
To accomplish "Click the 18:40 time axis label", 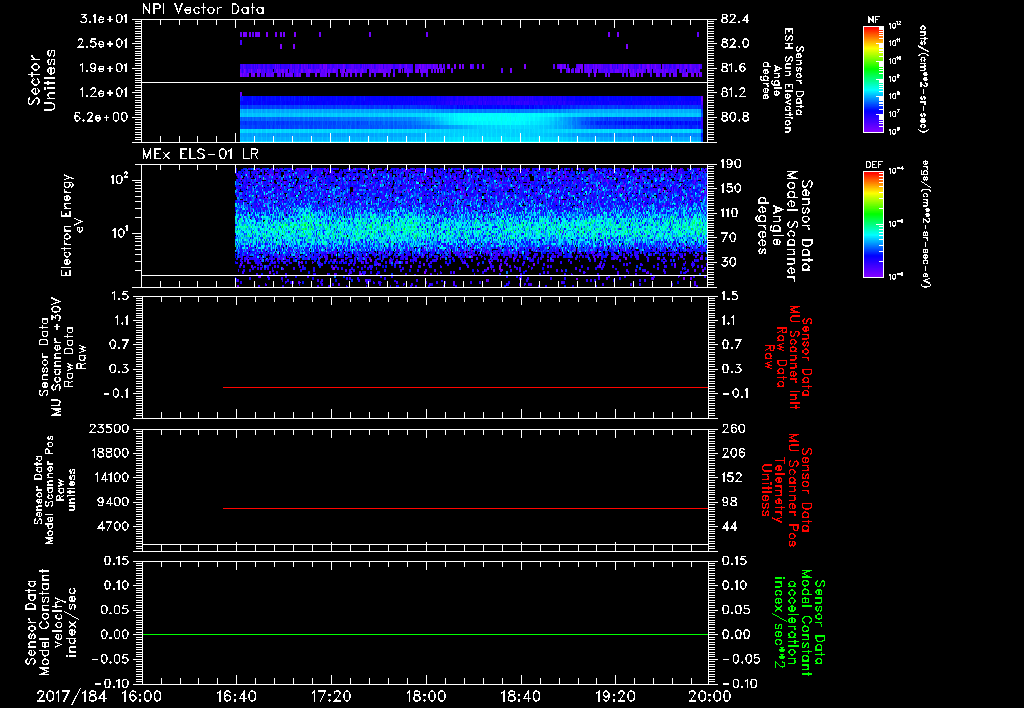I will pyautogui.click(x=520, y=696).
